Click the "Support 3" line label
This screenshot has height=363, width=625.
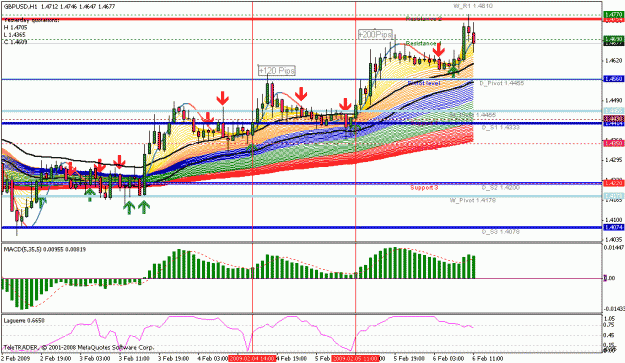424,187
